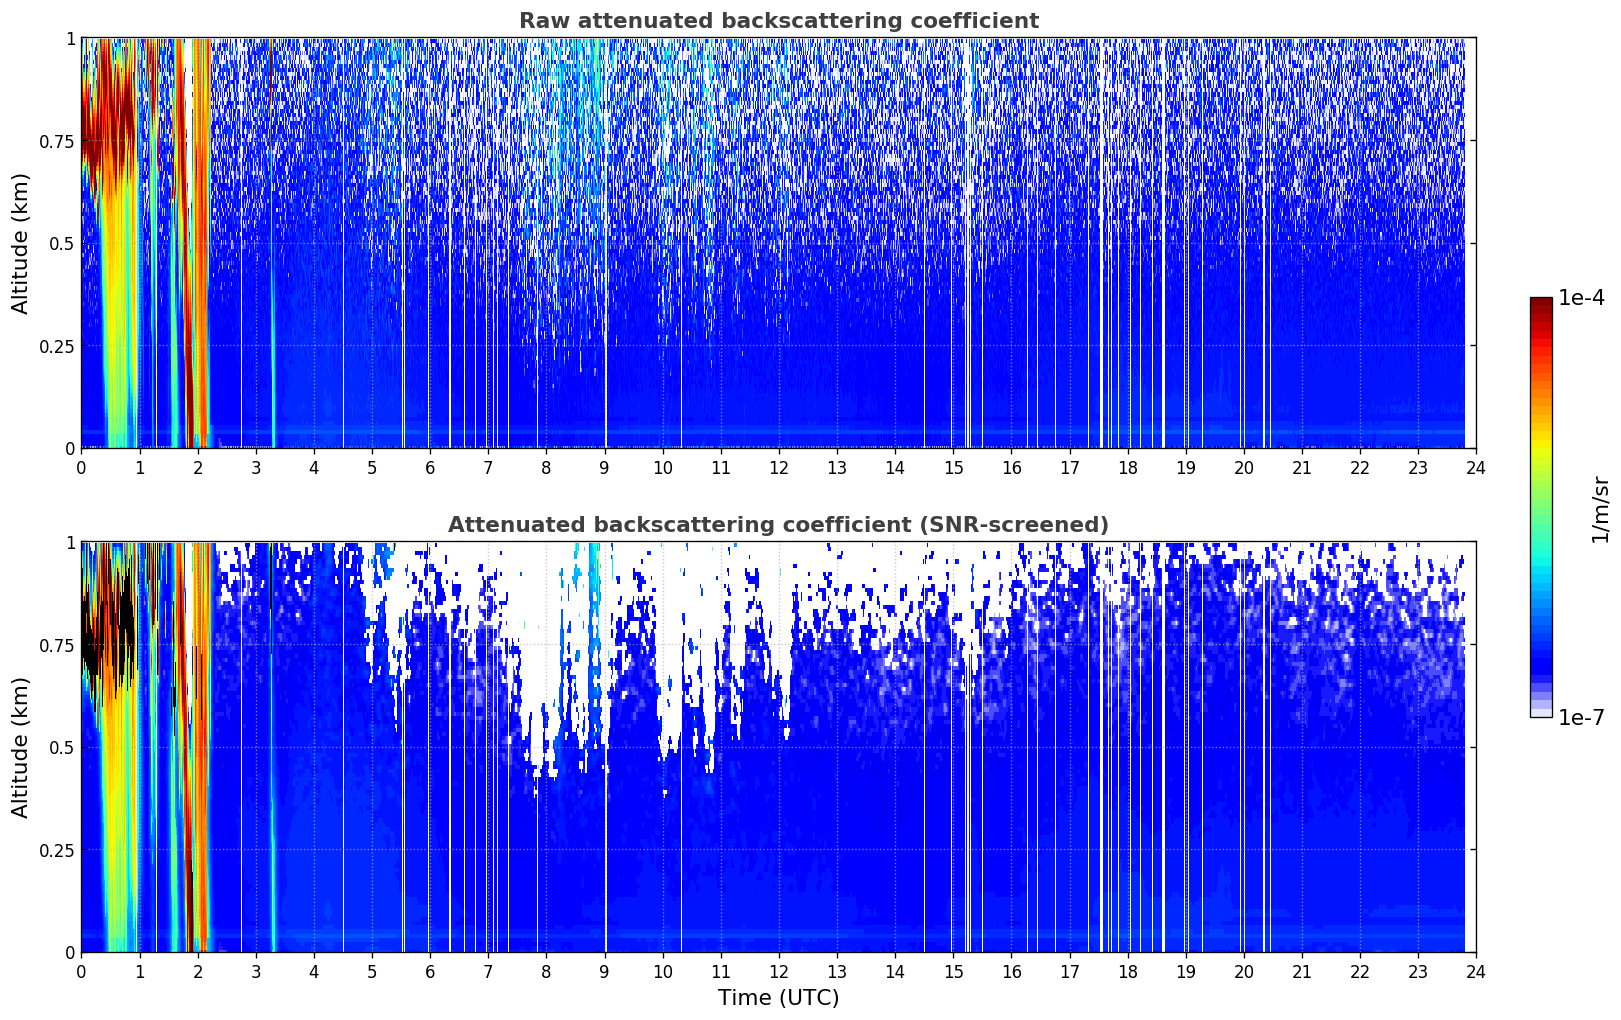Click altitude tick '1' on the Raw plot
Image resolution: width=1621 pixels, height=1020 pixels.
(70, 38)
